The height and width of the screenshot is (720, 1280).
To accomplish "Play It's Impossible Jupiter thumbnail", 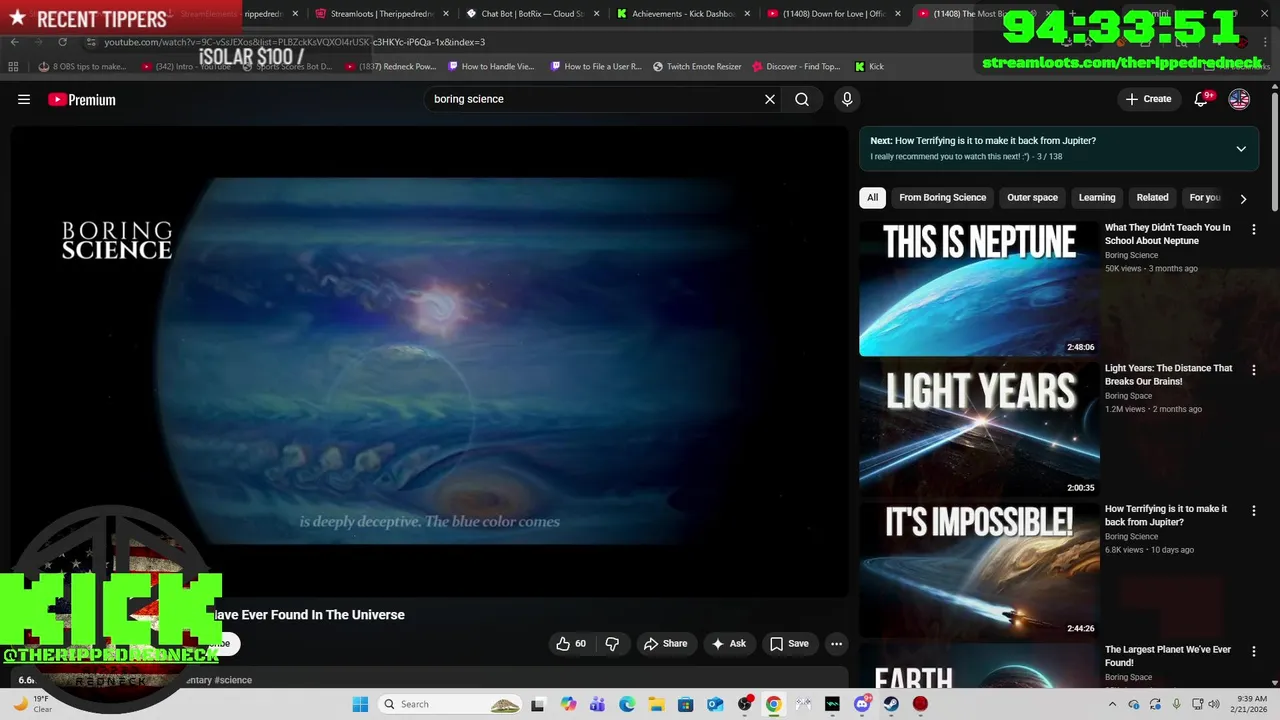I will pyautogui.click(x=979, y=570).
